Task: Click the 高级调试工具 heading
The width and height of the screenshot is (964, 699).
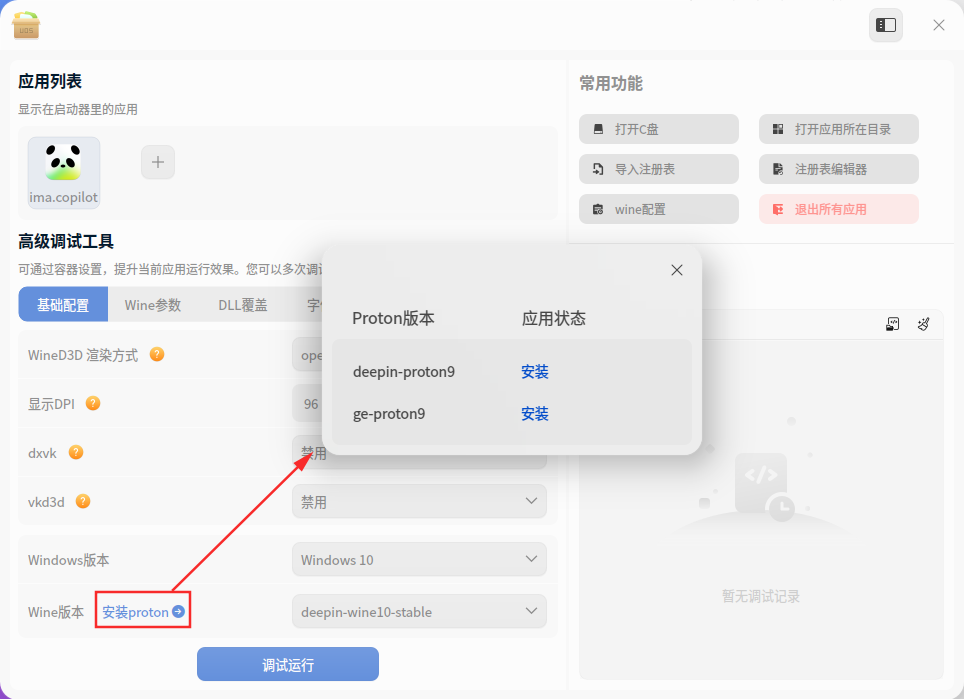Action: point(66,242)
